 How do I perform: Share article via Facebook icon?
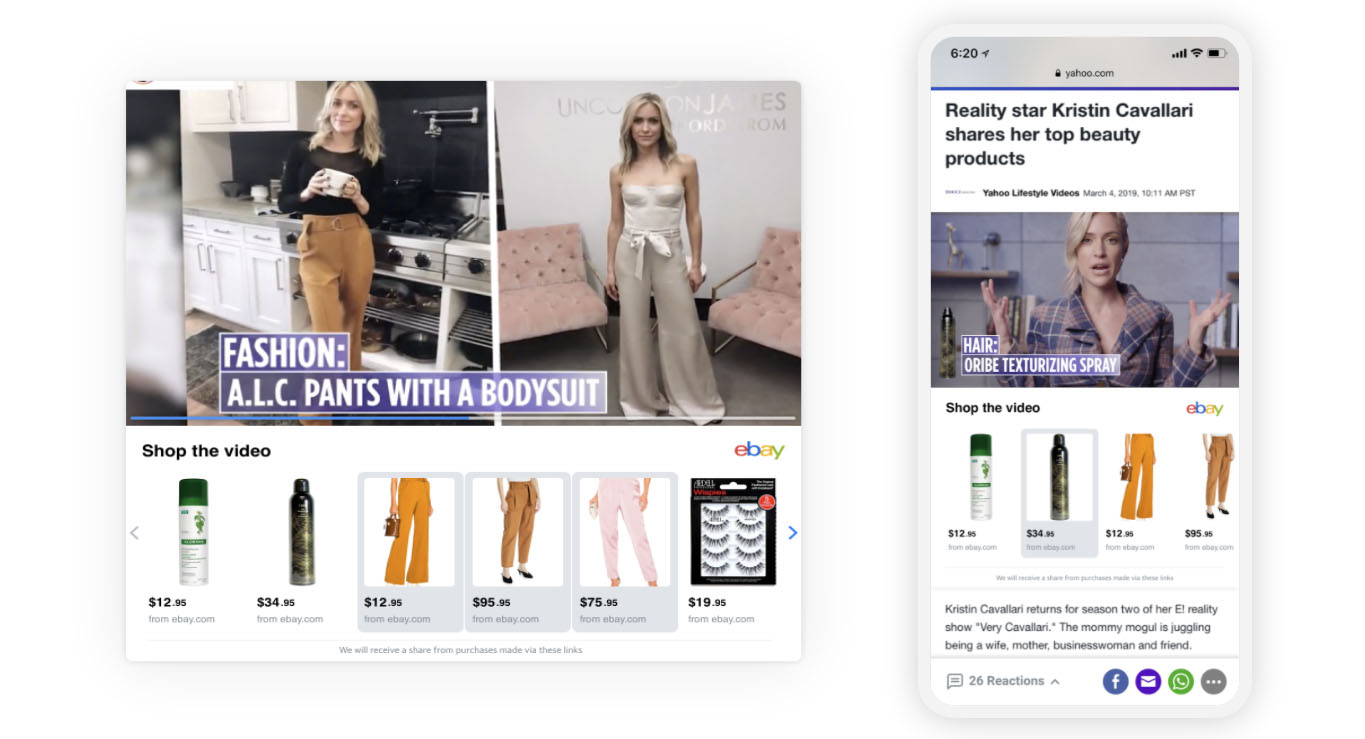click(1115, 682)
